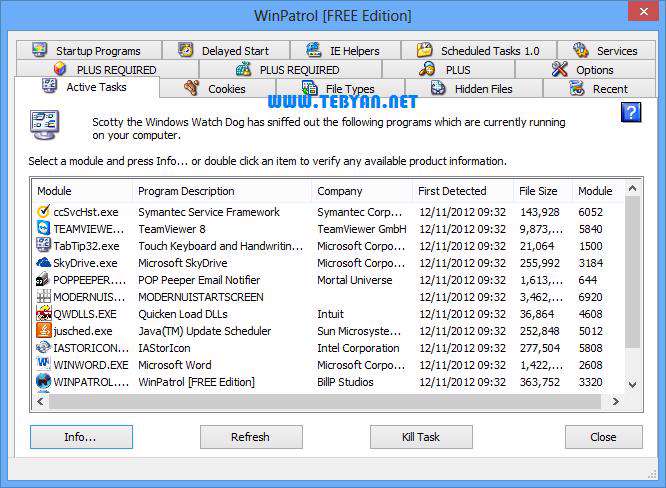Click the Hidden Files icon
This screenshot has width=666, height=488.
click(438, 88)
